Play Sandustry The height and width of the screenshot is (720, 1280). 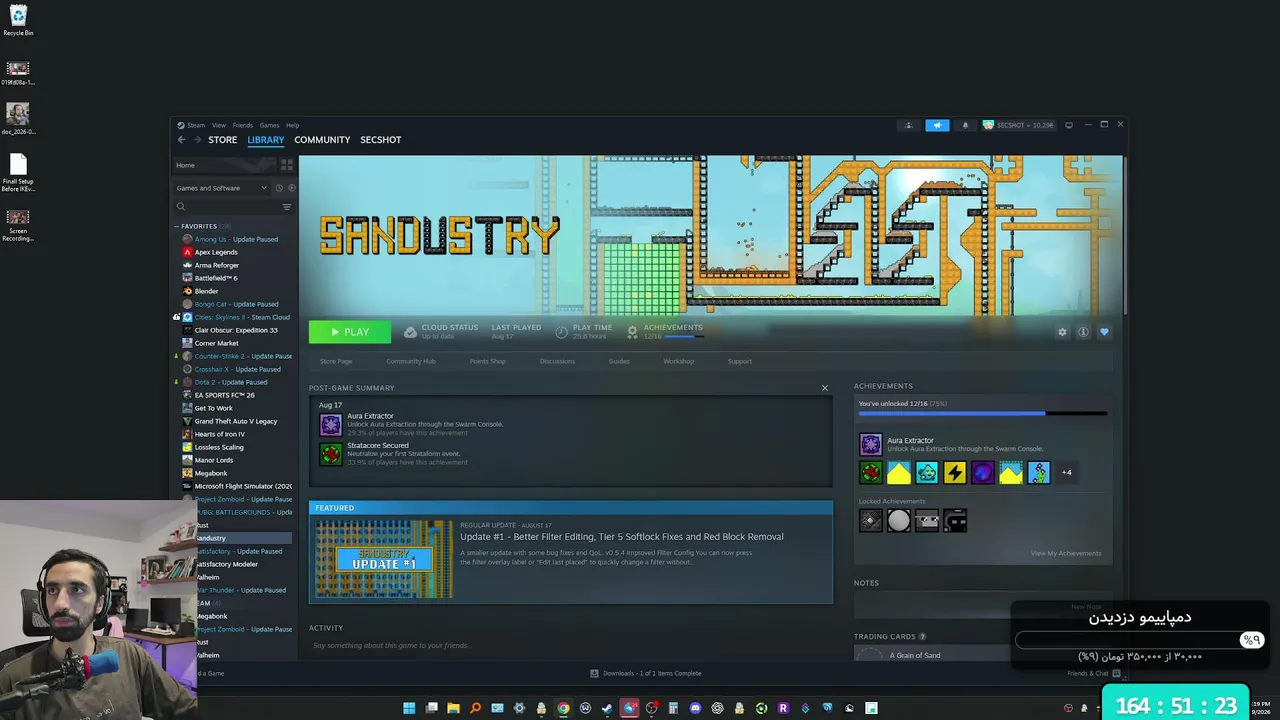click(350, 332)
